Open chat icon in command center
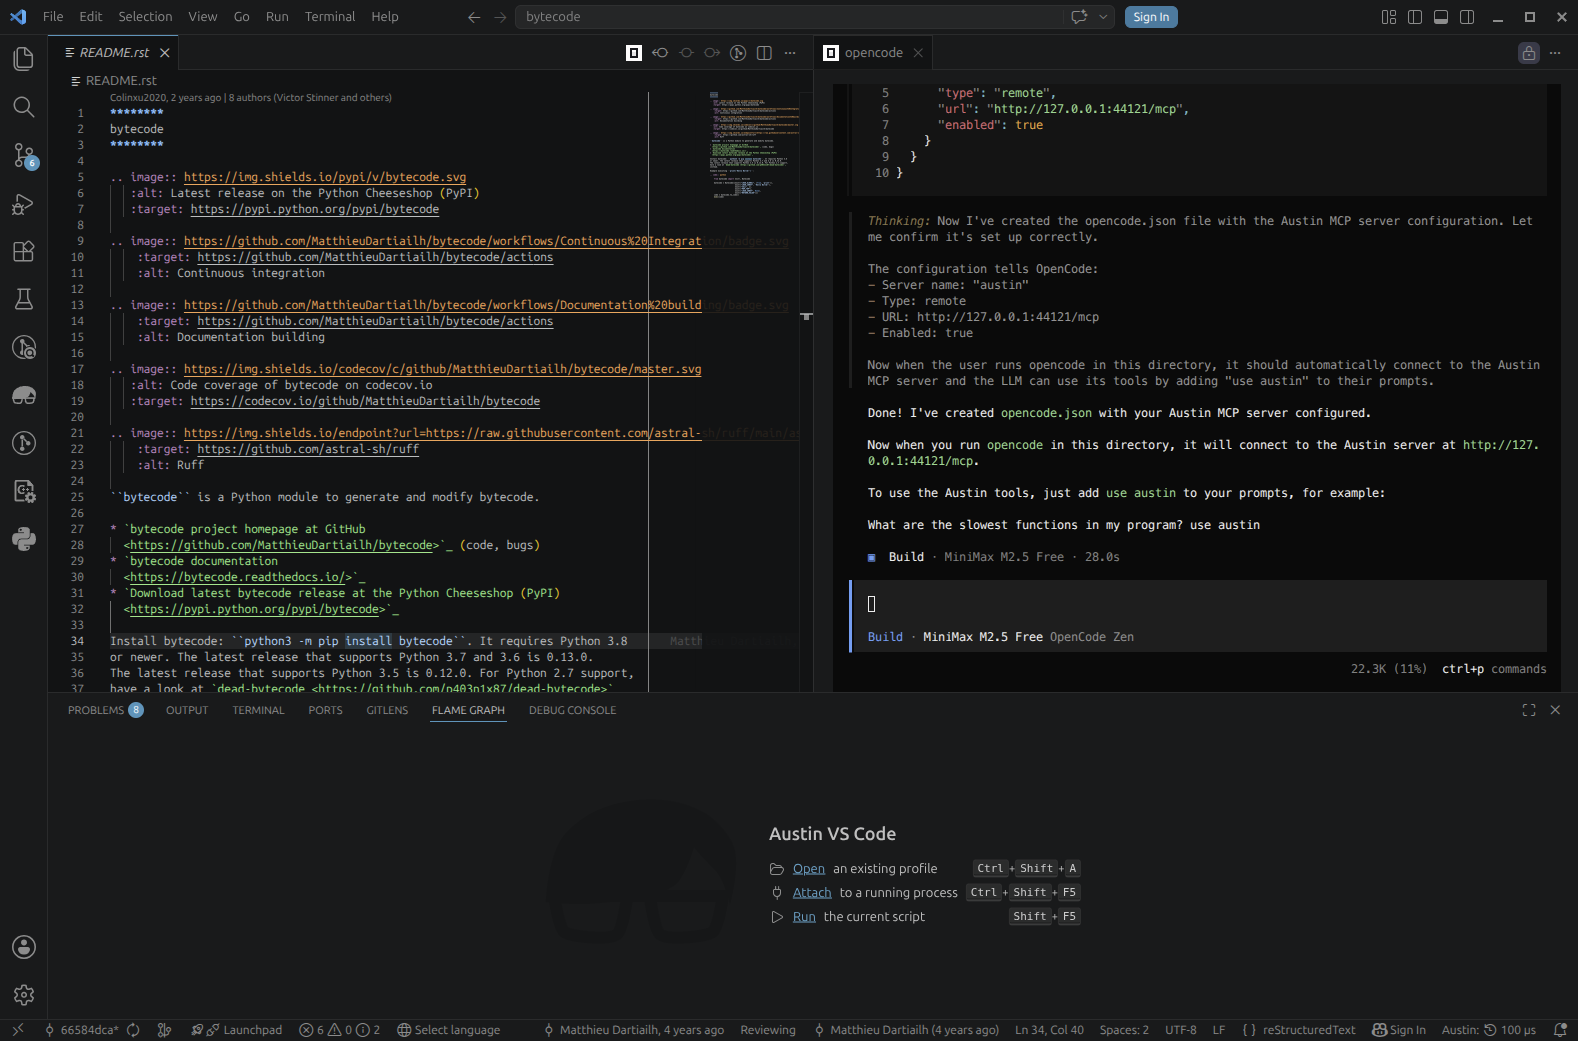Image resolution: width=1578 pixels, height=1041 pixels. click(1079, 17)
